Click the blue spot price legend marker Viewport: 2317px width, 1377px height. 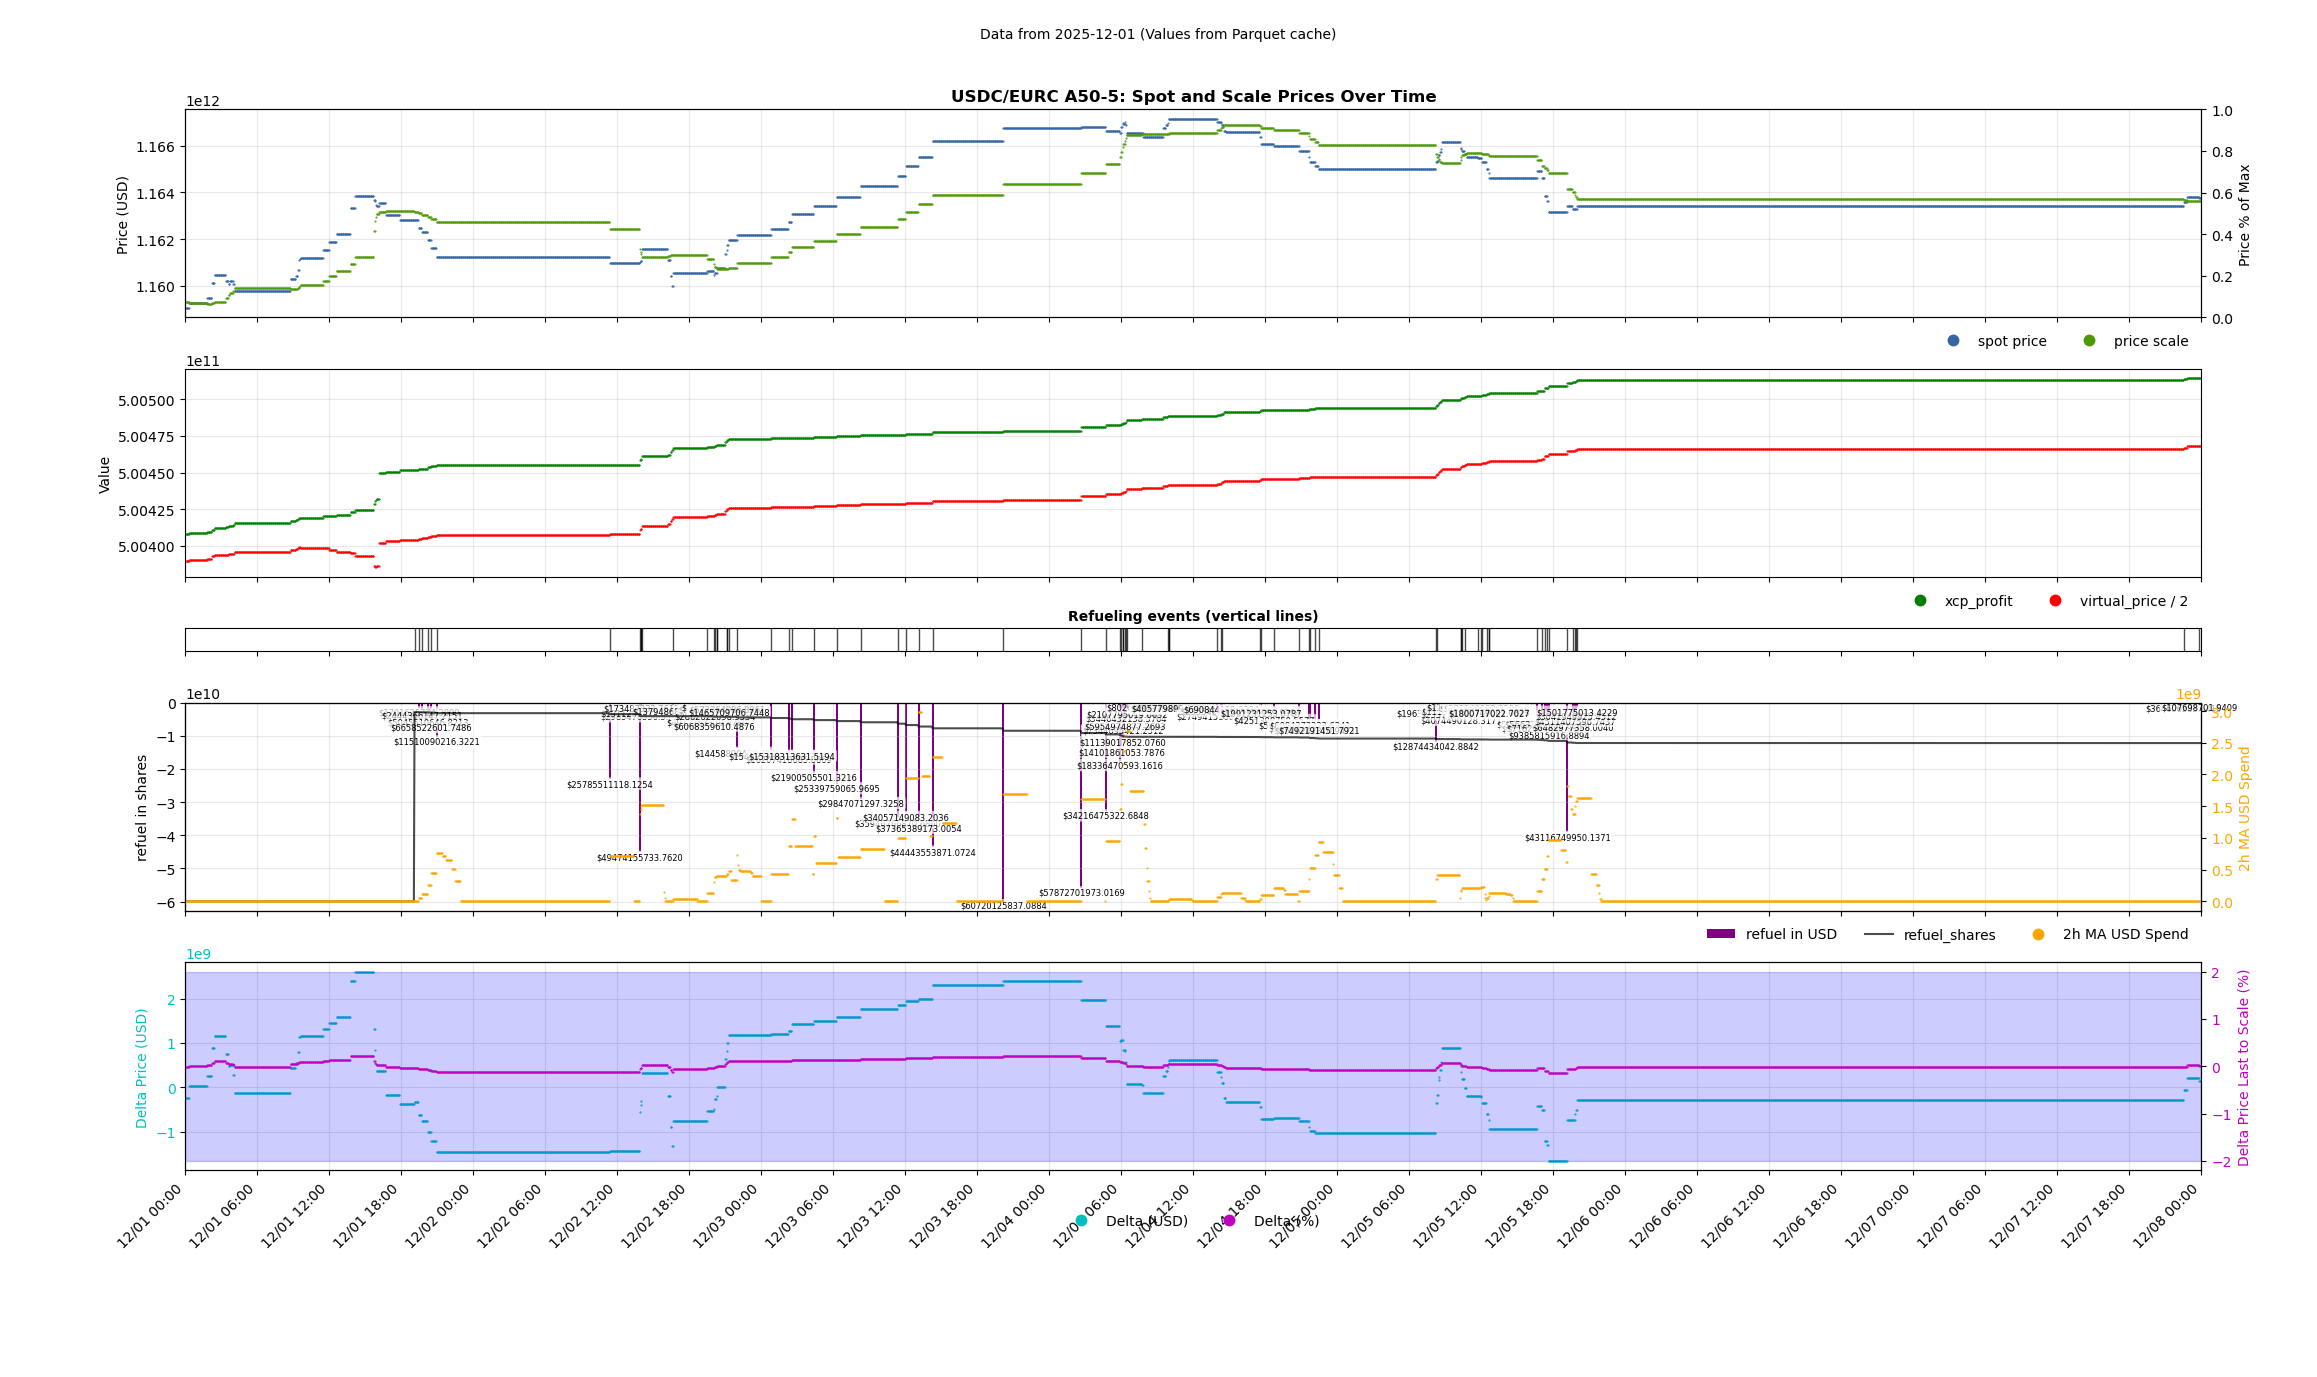(1953, 341)
